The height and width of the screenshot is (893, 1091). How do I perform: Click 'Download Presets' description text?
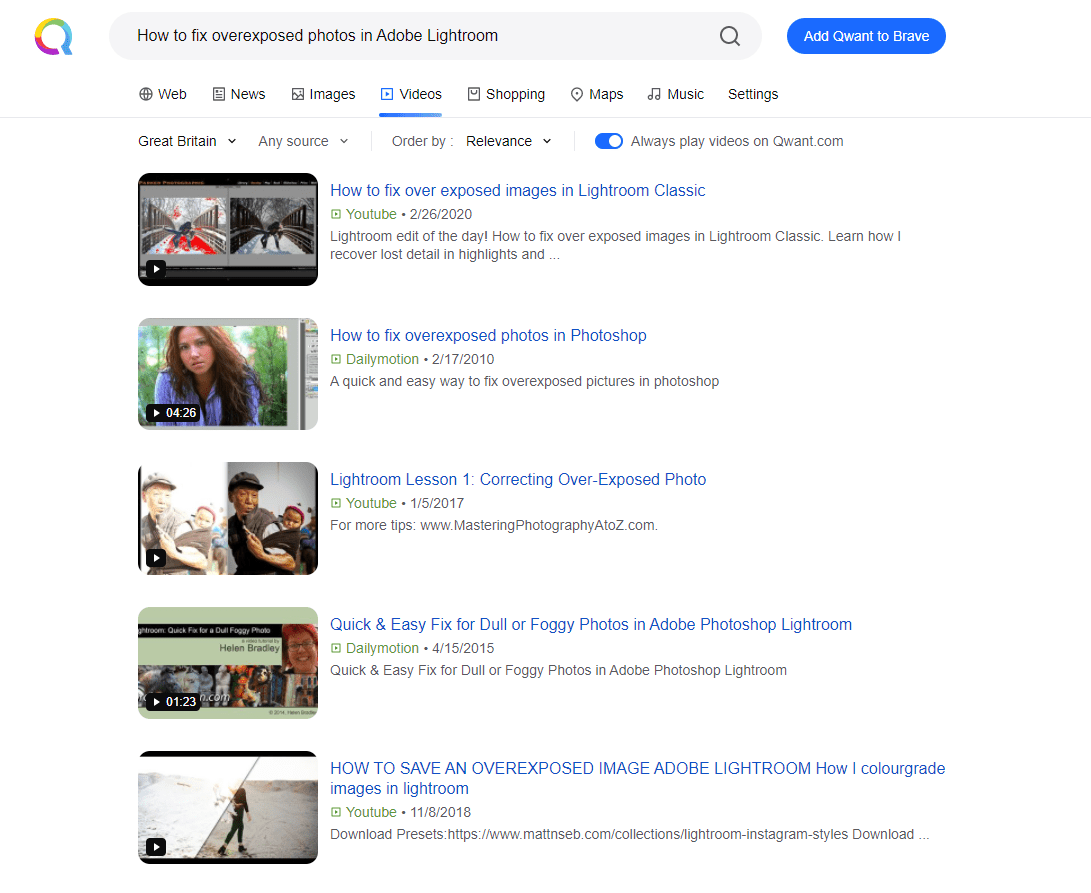630,835
